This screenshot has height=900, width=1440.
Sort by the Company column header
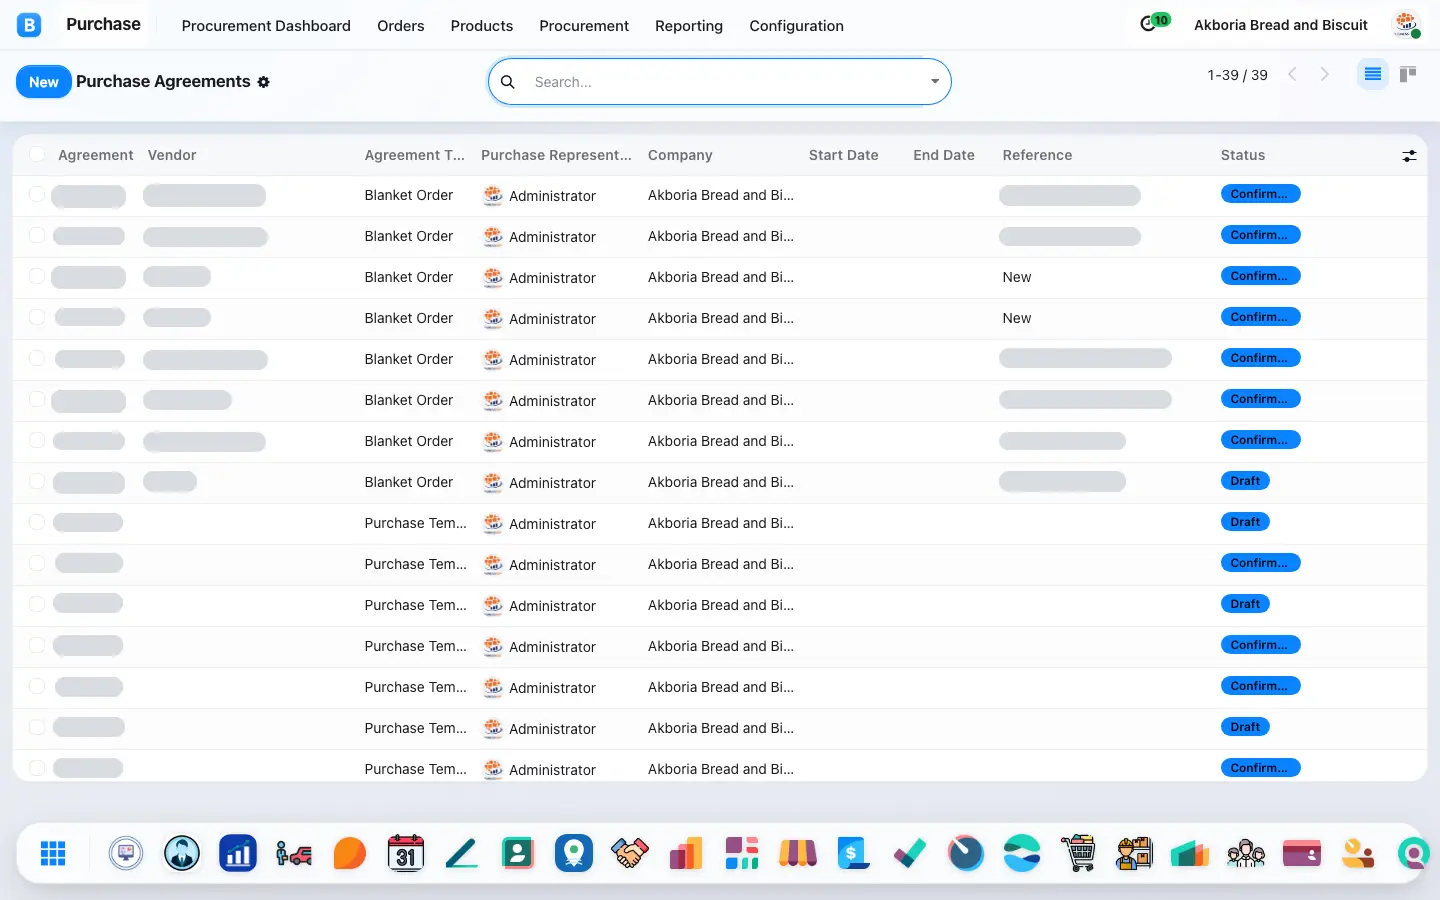click(x=680, y=155)
